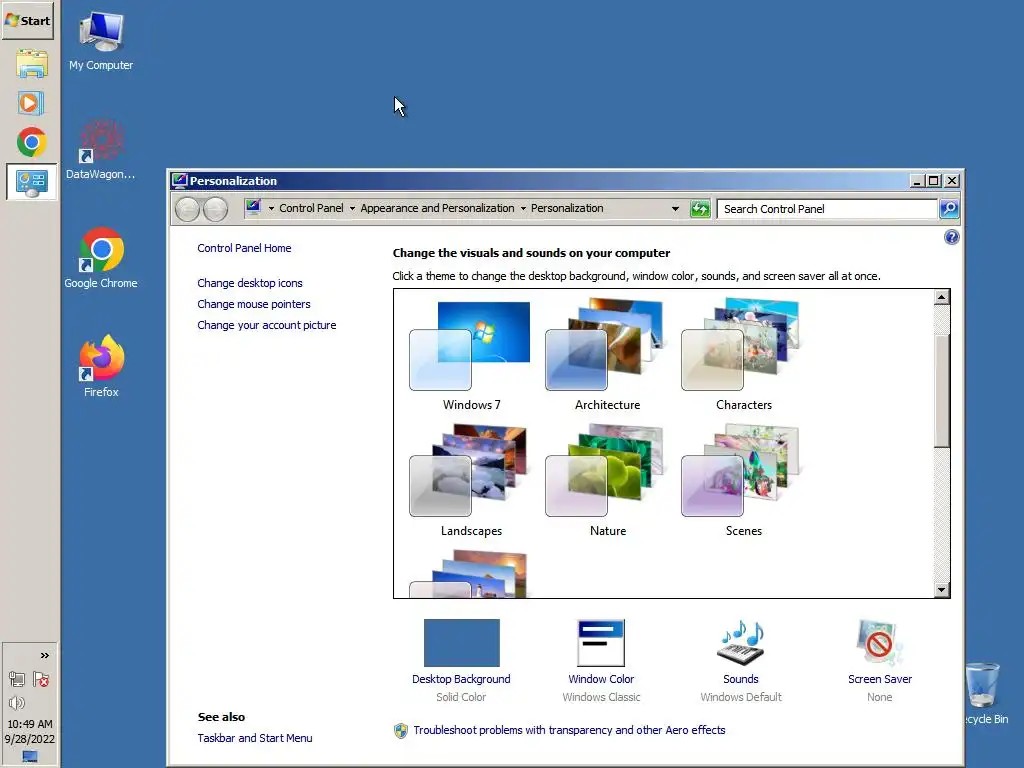Expand dropdown arrow after Appearance and Personalization

coord(523,208)
